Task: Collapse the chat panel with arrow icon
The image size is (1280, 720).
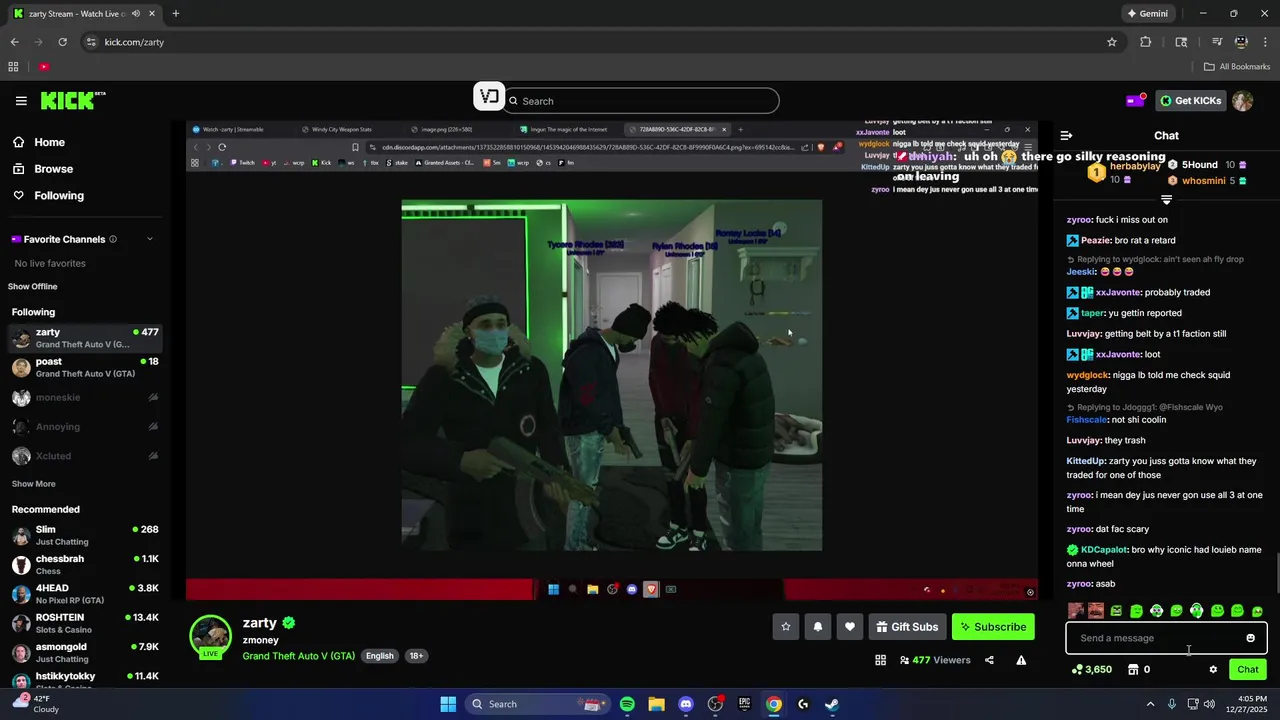Action: [x=1066, y=135]
